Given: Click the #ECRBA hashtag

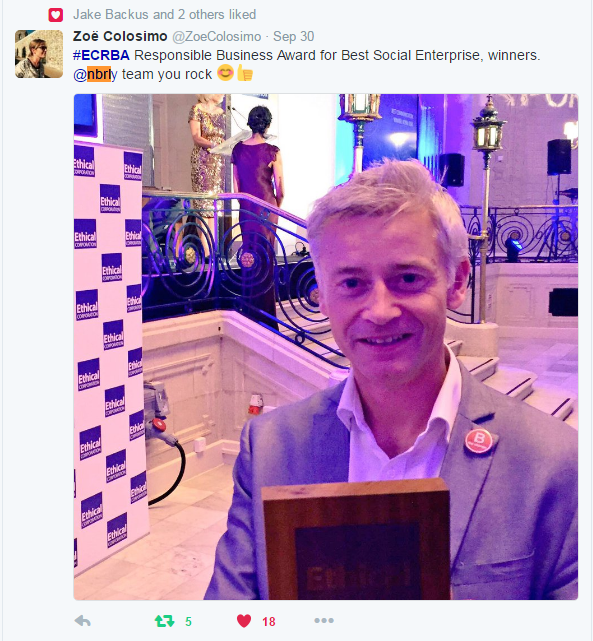Looking at the screenshot, I should (x=101, y=55).
